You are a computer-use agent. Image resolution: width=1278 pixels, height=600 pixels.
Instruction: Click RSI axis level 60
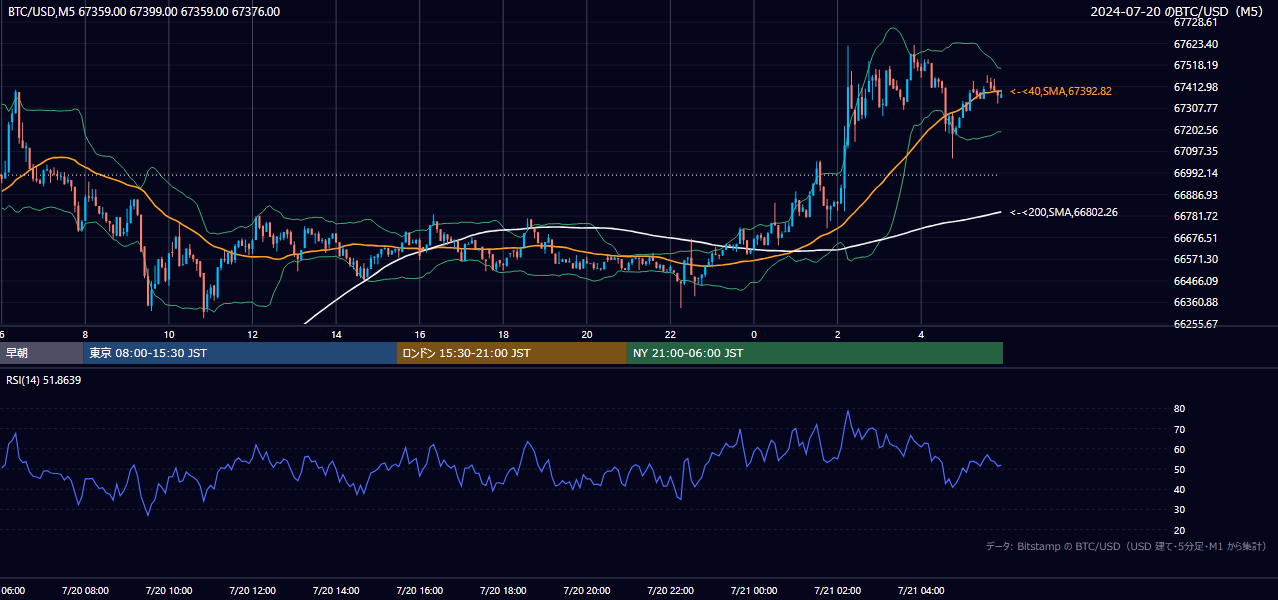click(1180, 449)
